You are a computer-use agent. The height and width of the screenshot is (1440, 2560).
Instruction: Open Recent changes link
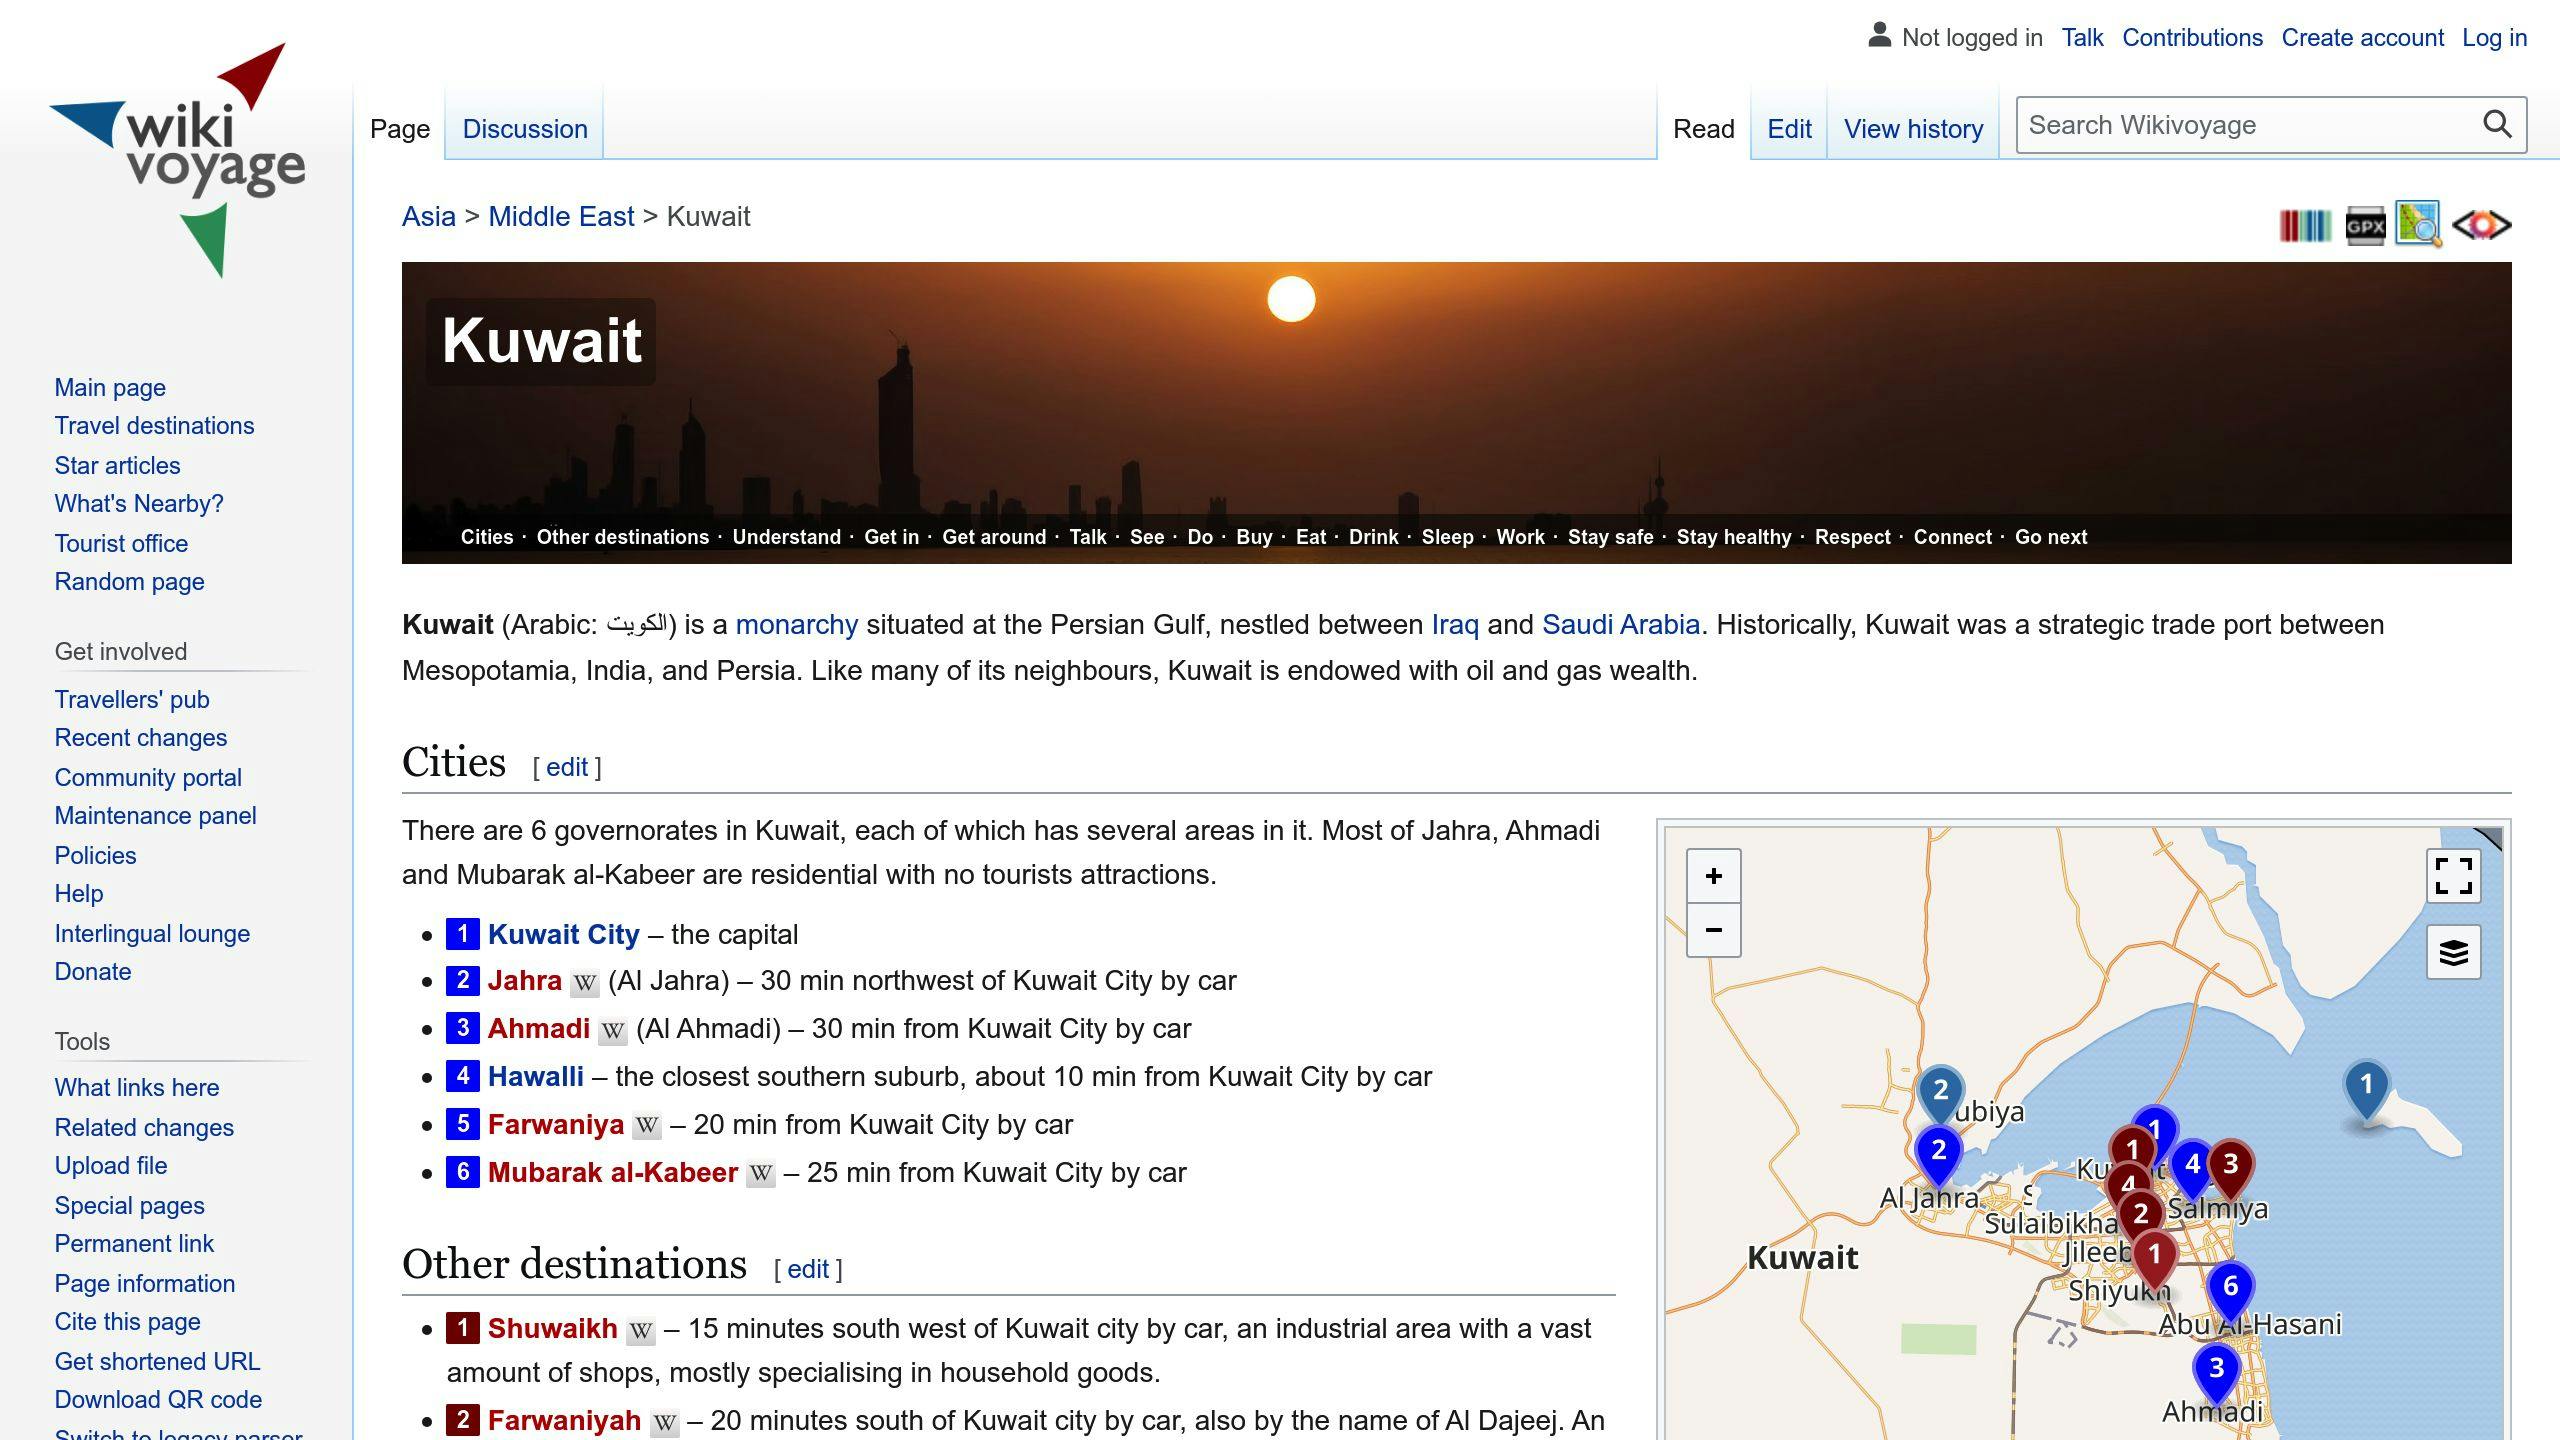141,738
